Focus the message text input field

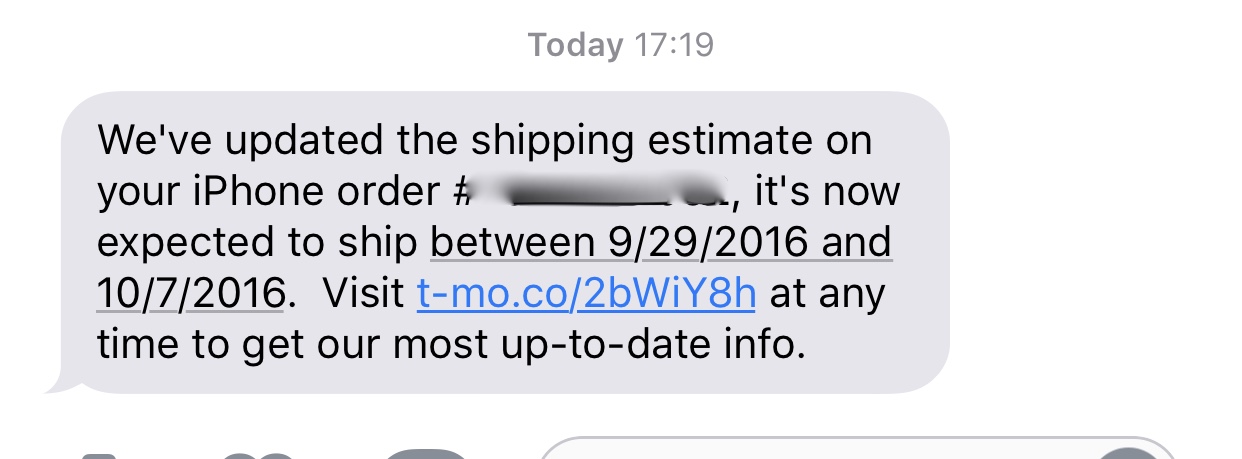click(x=820, y=453)
